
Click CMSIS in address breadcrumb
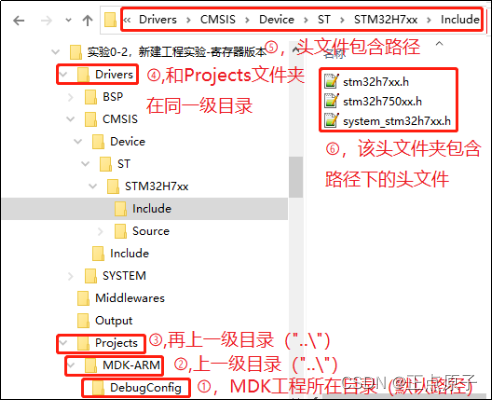tap(218, 20)
